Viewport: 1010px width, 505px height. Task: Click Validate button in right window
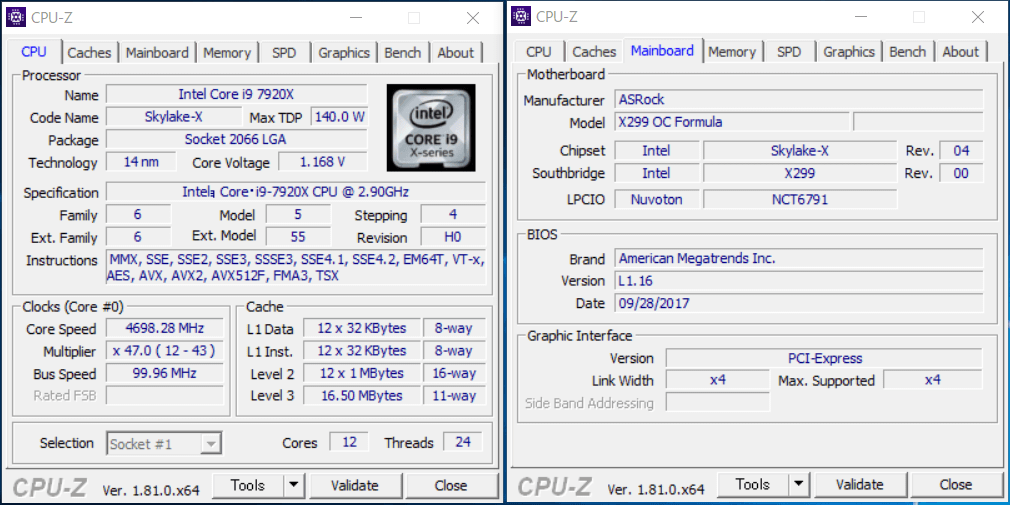coord(860,484)
